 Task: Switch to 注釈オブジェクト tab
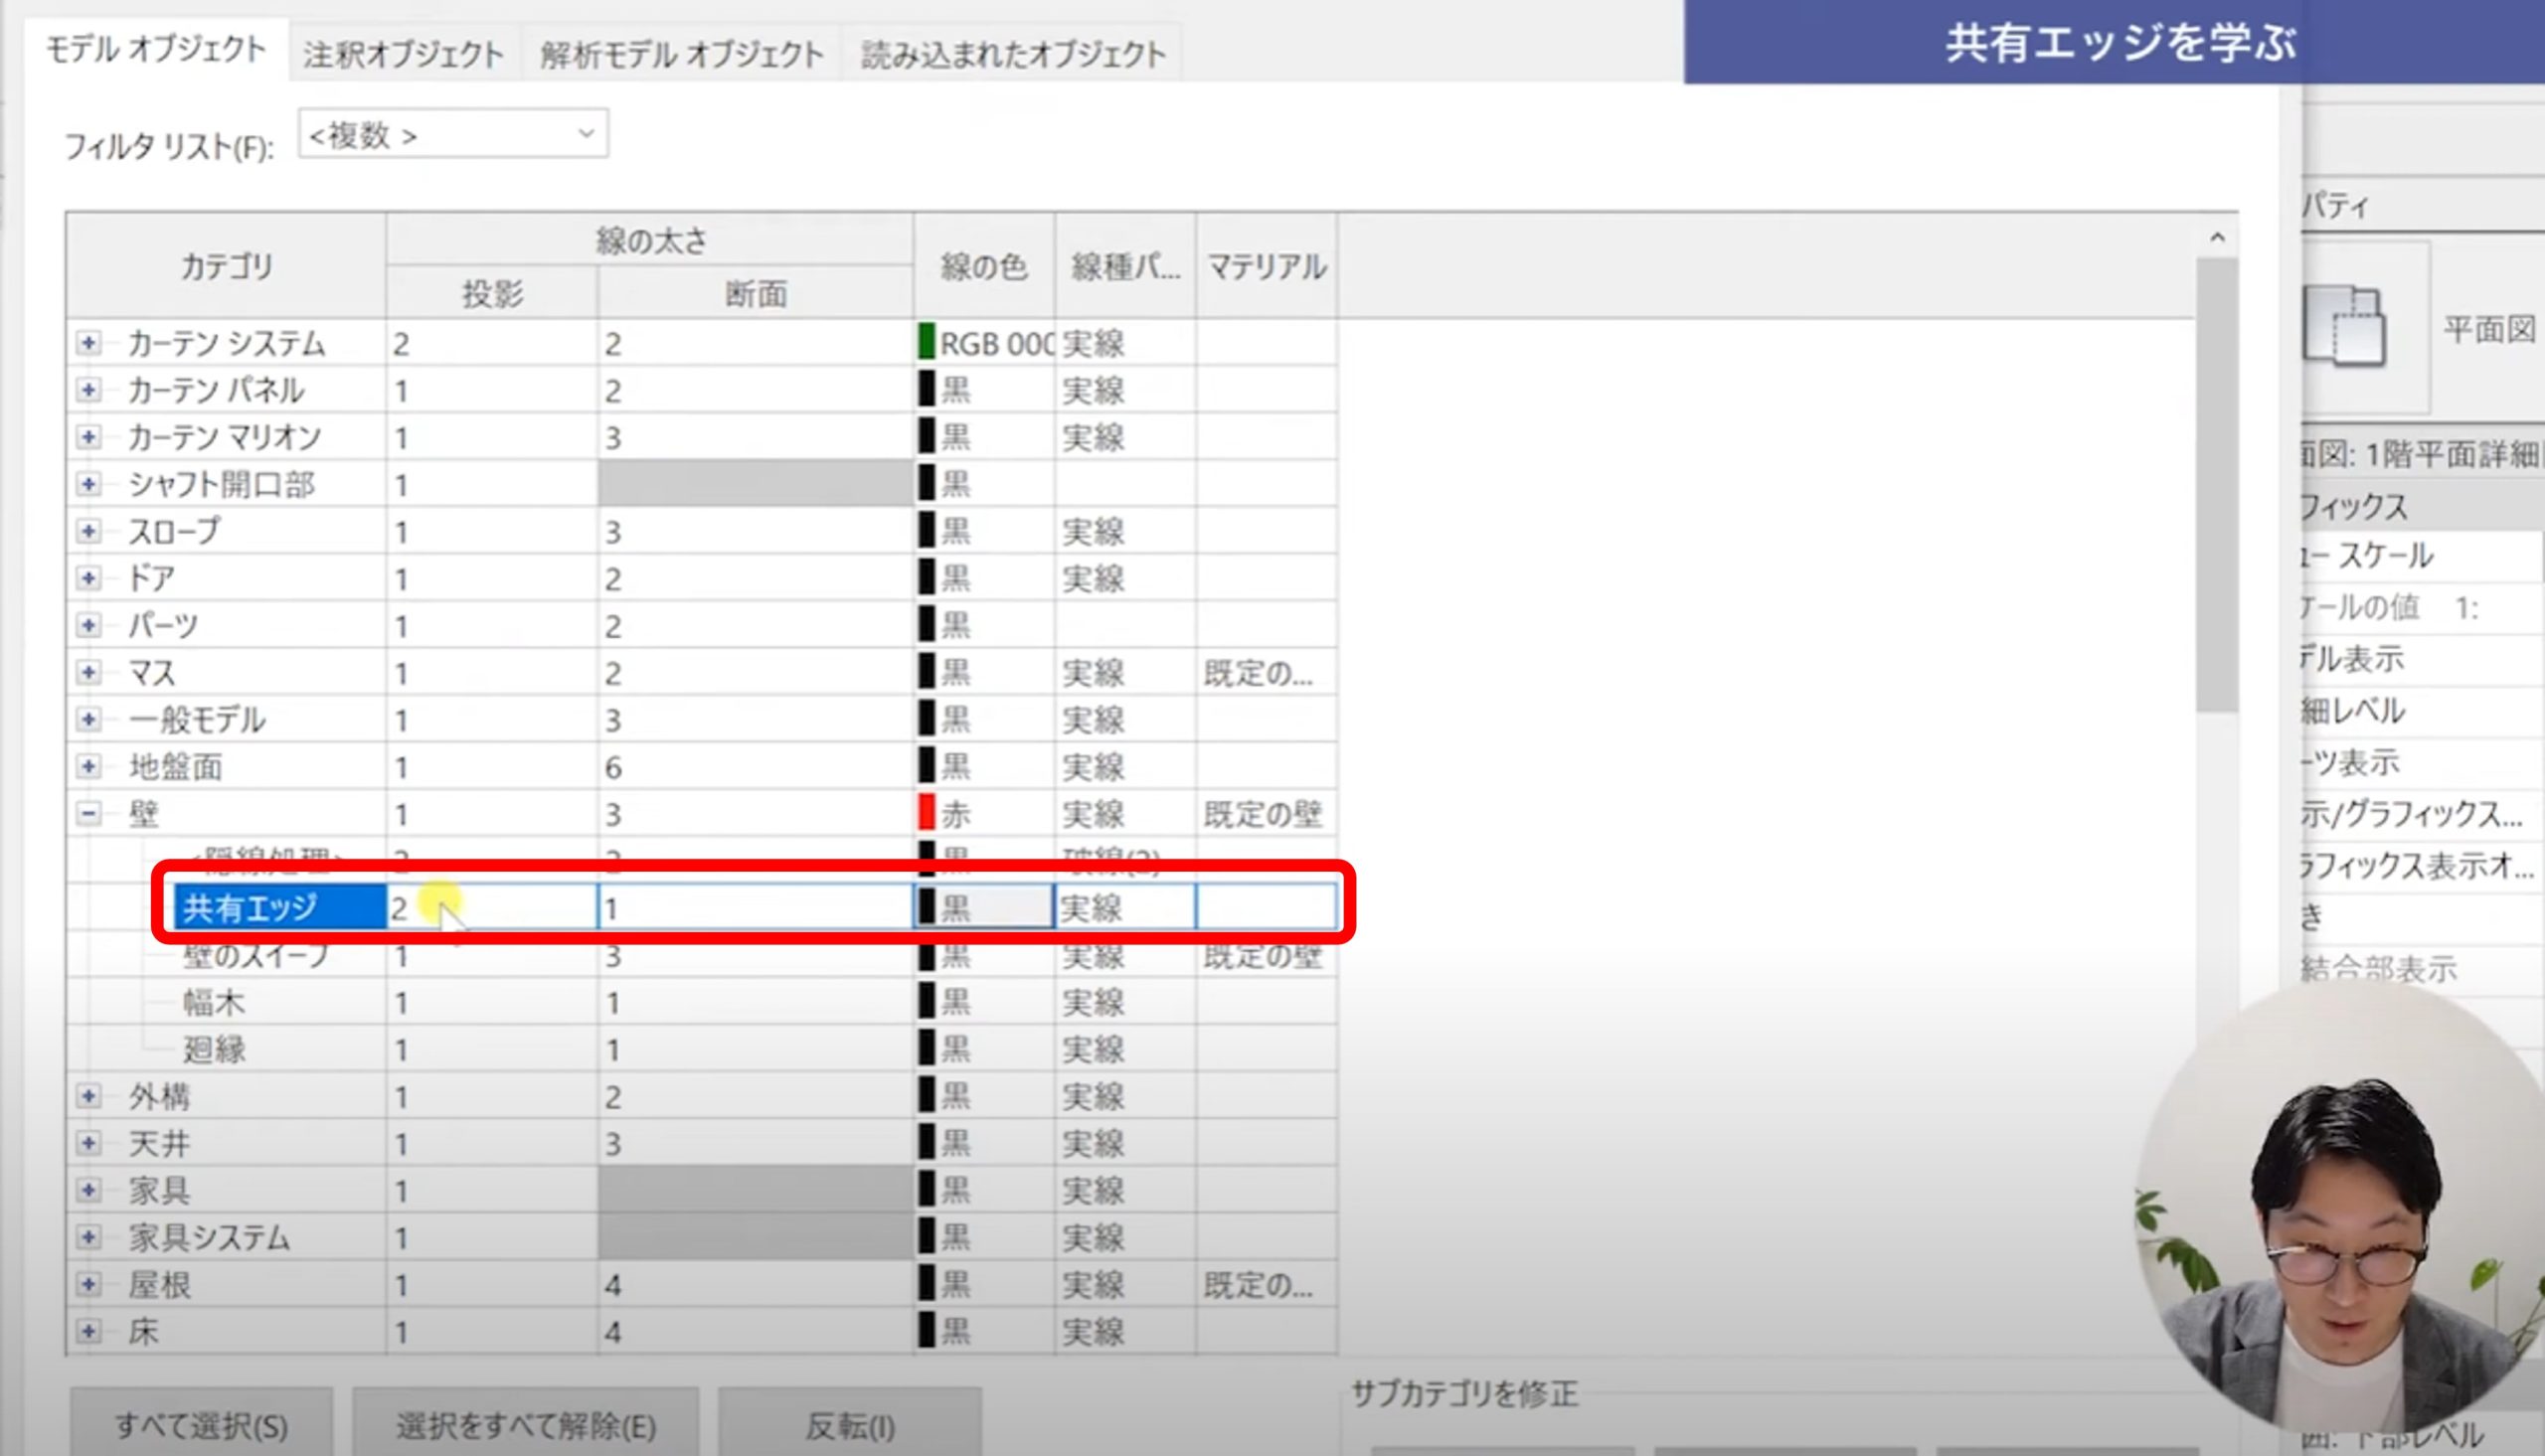click(403, 54)
